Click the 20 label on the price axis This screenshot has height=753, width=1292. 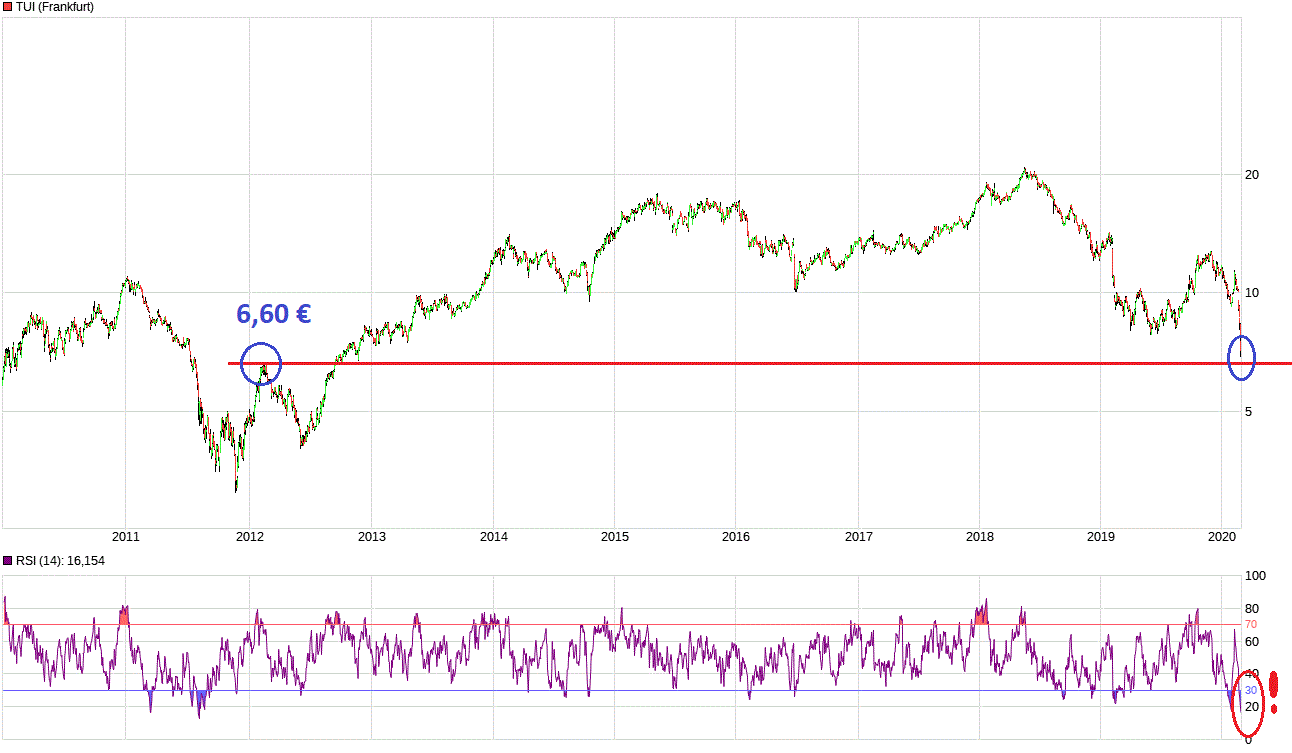[1251, 175]
